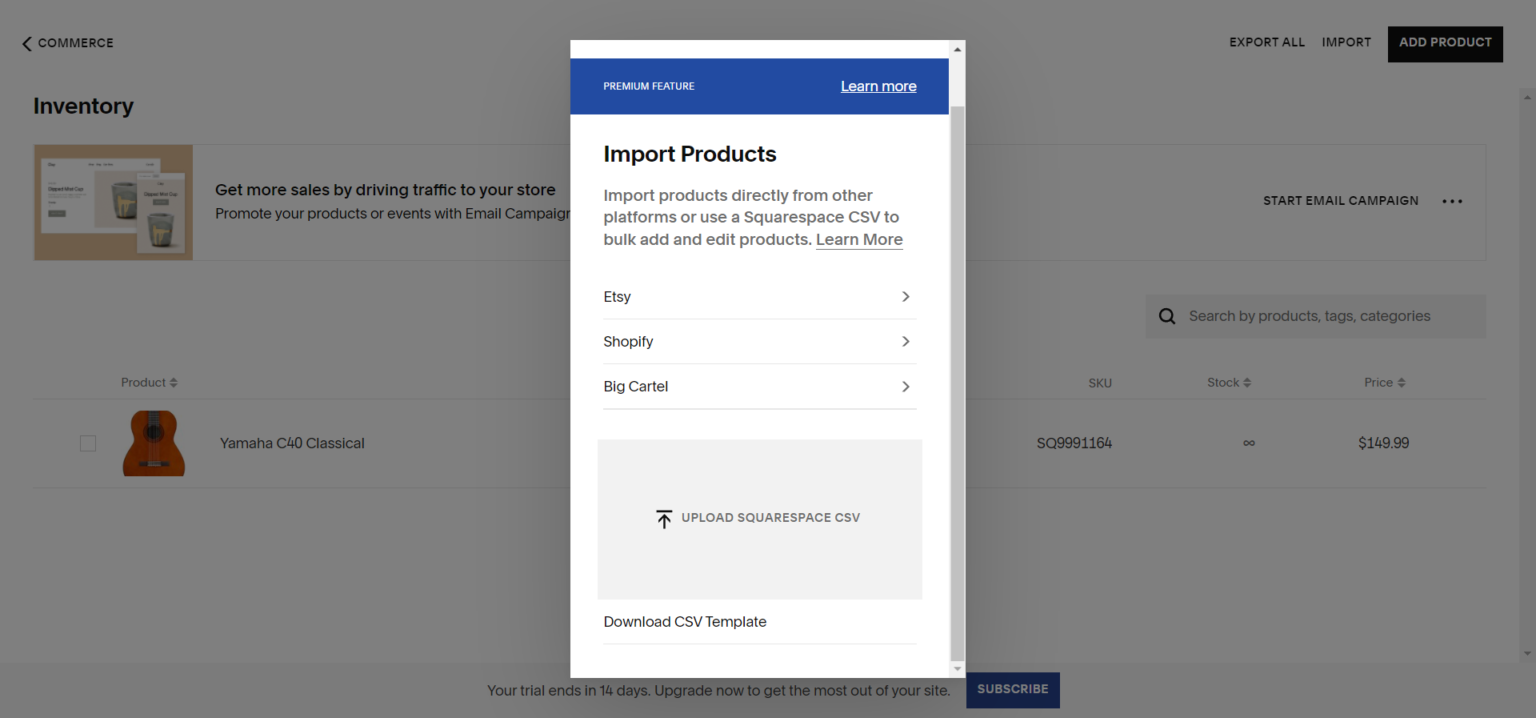
Task: Check the Yamaha C40 Classical row checkbox
Action: click(88, 443)
